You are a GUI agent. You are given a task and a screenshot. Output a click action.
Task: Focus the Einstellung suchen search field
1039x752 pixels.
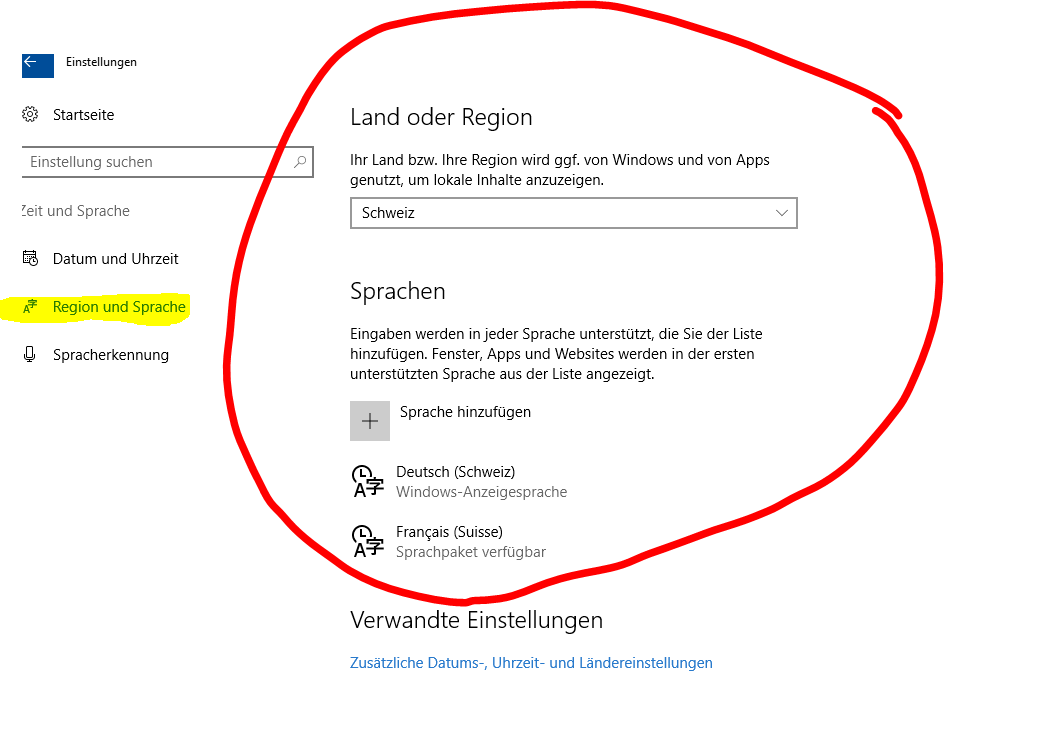tap(168, 162)
